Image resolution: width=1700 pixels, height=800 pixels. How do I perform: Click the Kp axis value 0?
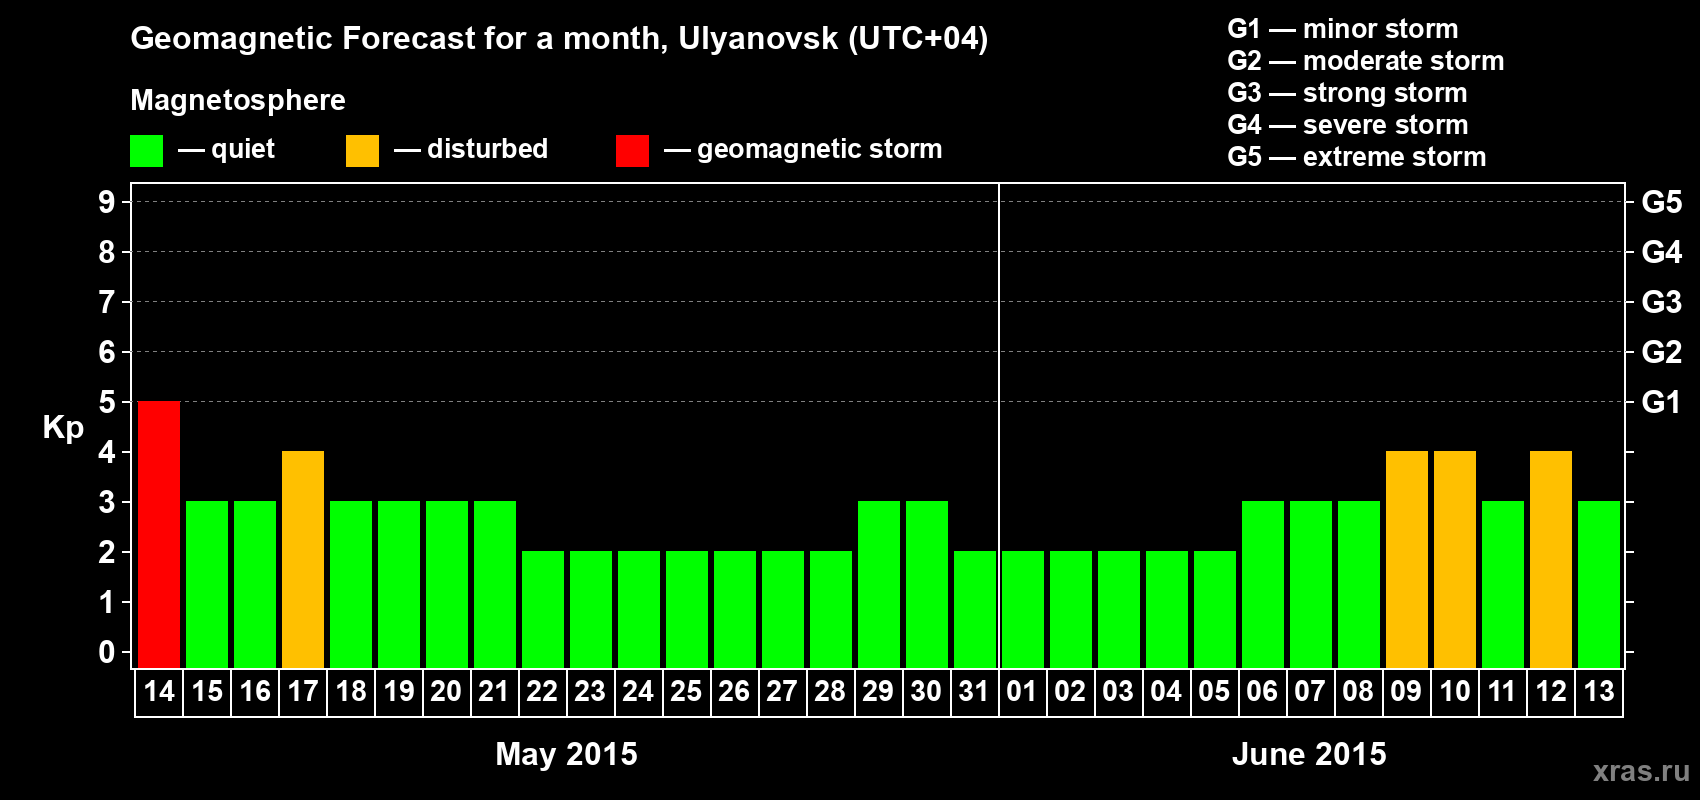[x=107, y=652]
